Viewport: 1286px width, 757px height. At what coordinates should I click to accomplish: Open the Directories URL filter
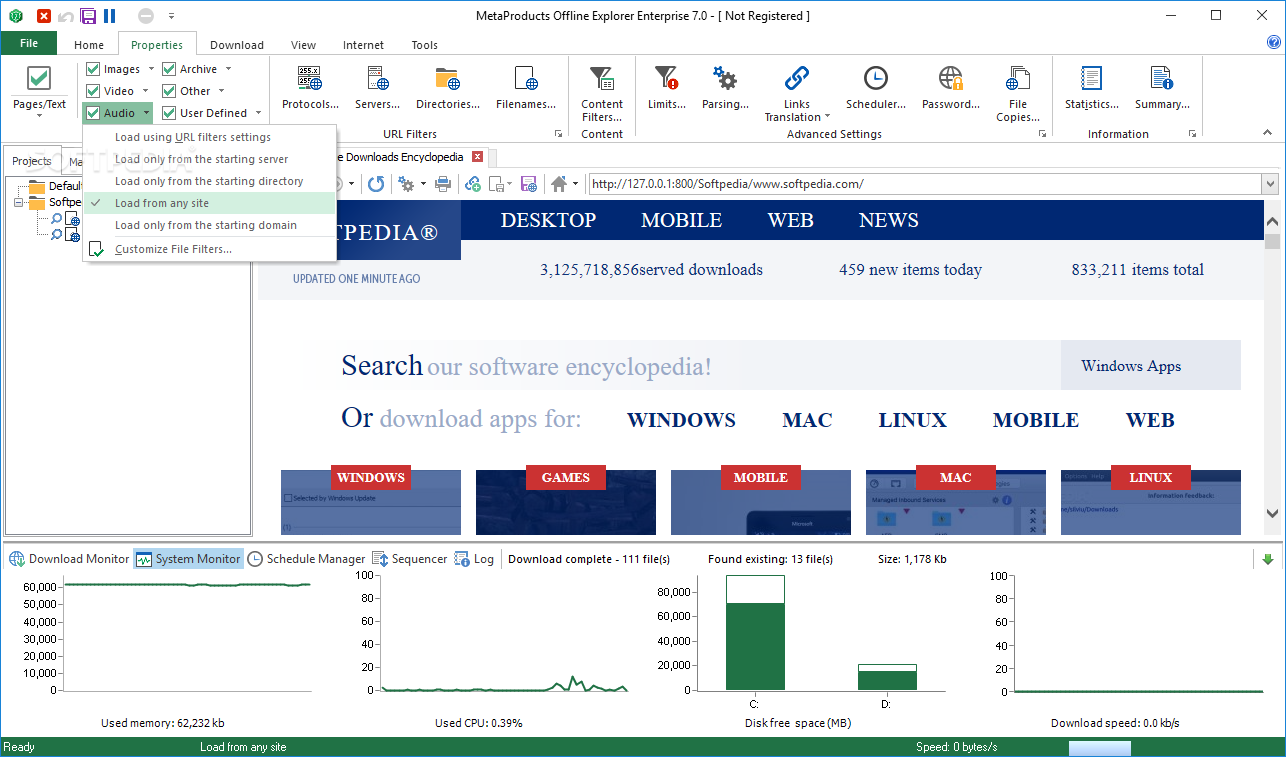(x=448, y=88)
